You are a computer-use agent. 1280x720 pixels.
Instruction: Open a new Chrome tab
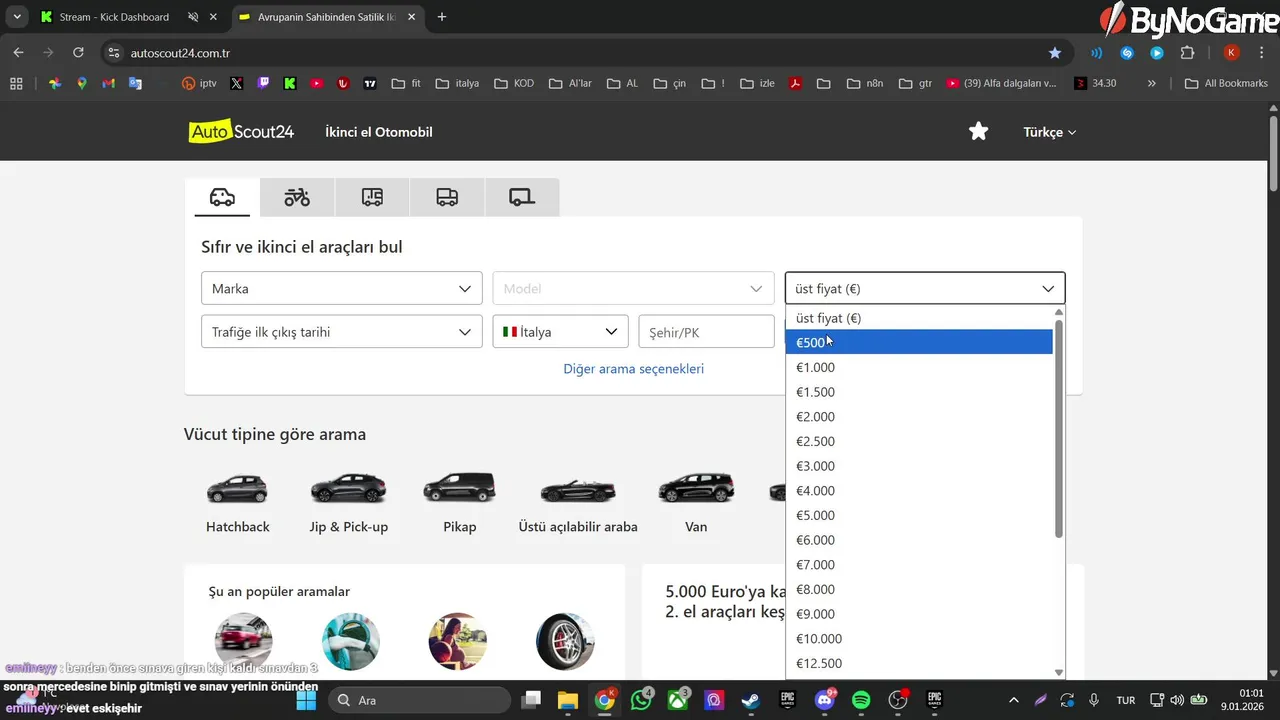(x=442, y=17)
